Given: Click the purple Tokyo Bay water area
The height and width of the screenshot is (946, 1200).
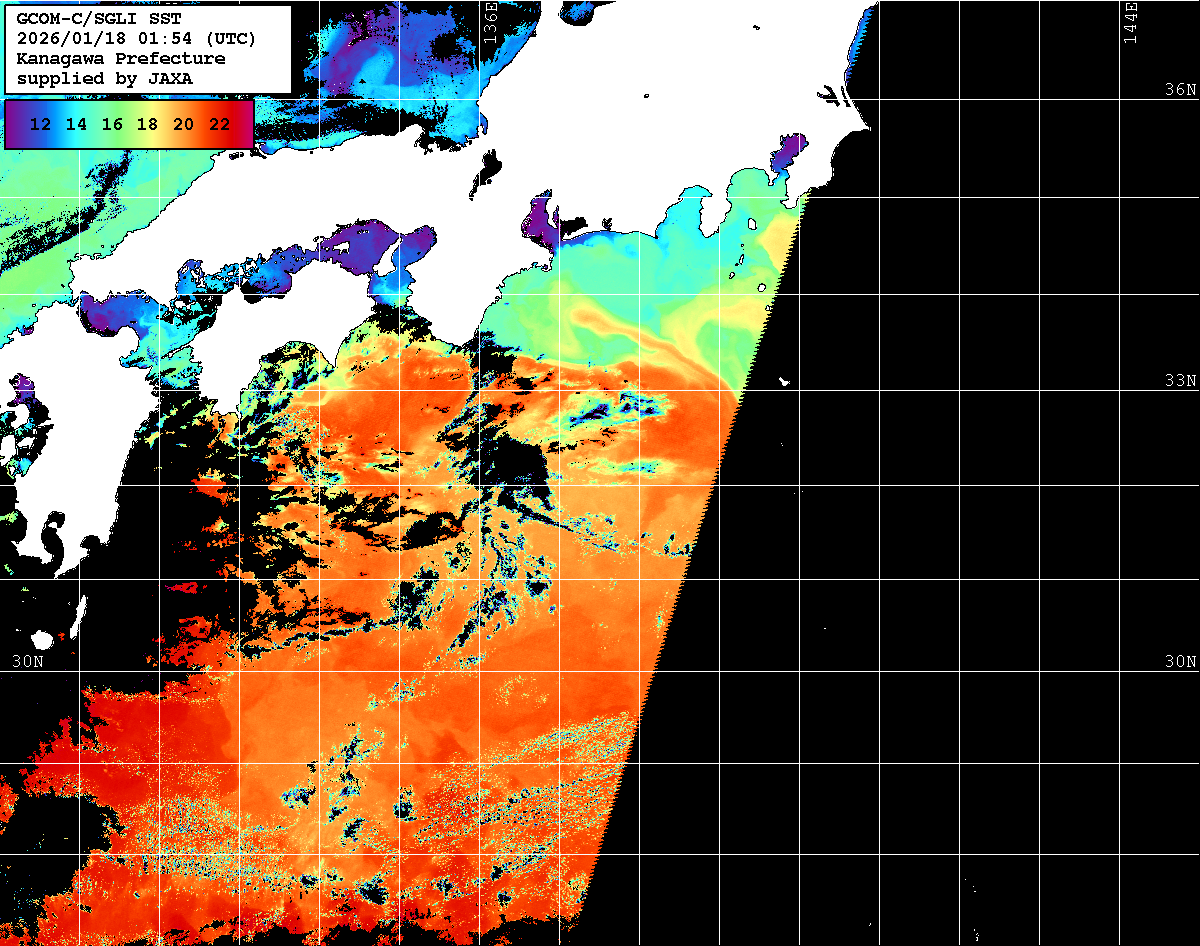Looking at the screenshot, I should click(788, 153).
